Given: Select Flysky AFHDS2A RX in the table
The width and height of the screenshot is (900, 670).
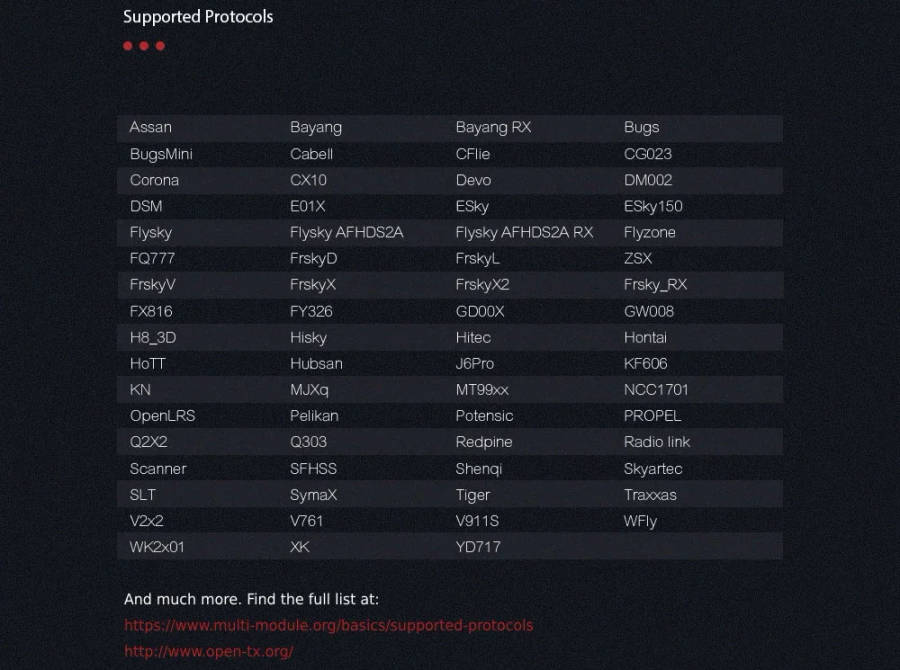Looking at the screenshot, I should 524,232.
